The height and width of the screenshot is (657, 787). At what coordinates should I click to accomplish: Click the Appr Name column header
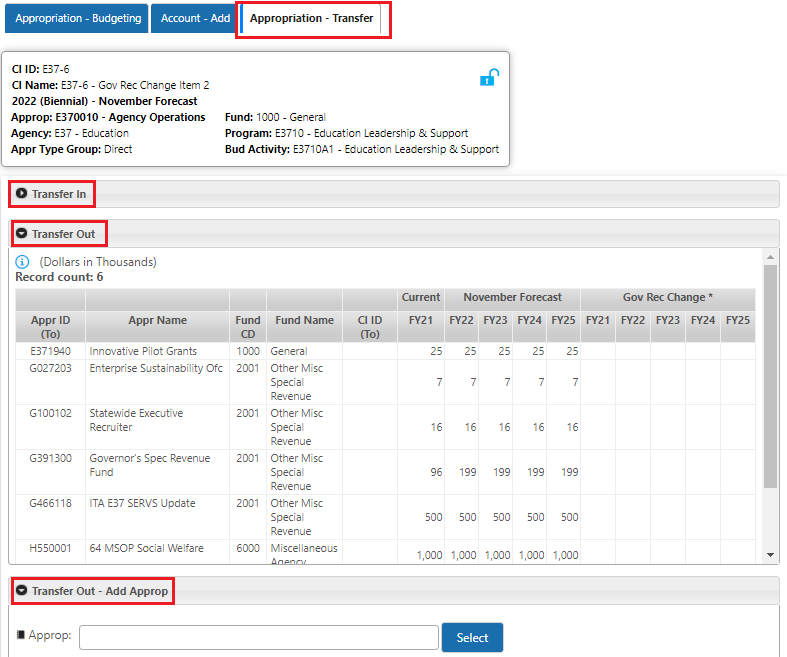pos(157,320)
